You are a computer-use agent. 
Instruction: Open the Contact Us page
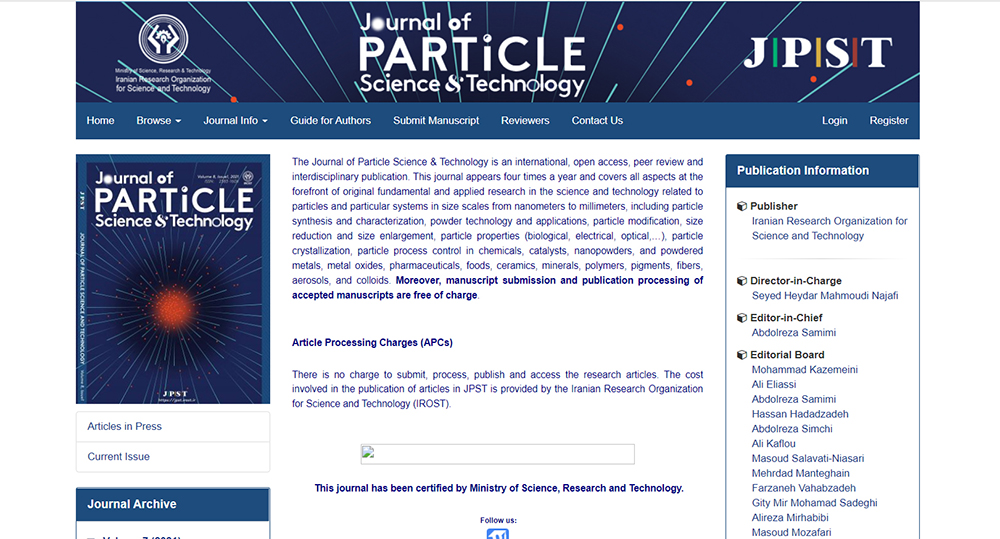[x=597, y=121]
